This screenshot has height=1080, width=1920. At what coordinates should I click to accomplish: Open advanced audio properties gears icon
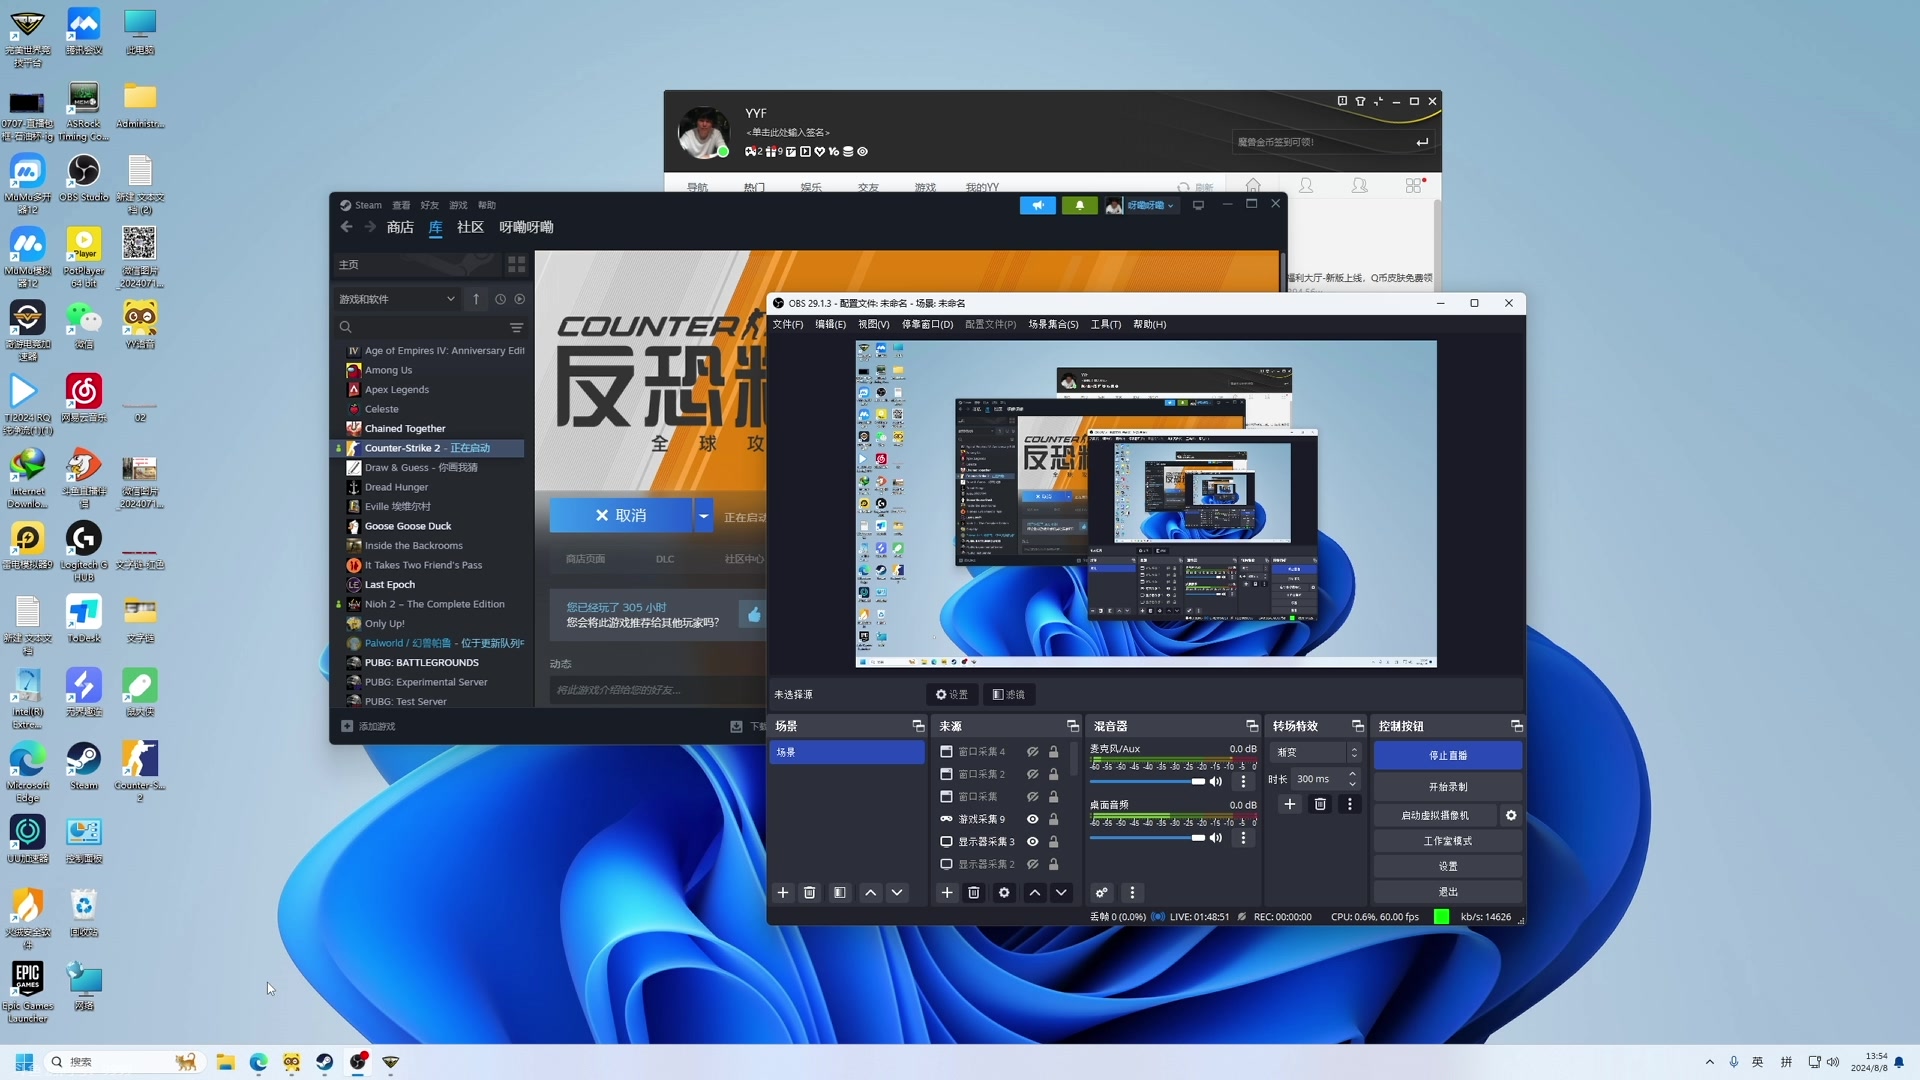(x=1101, y=893)
